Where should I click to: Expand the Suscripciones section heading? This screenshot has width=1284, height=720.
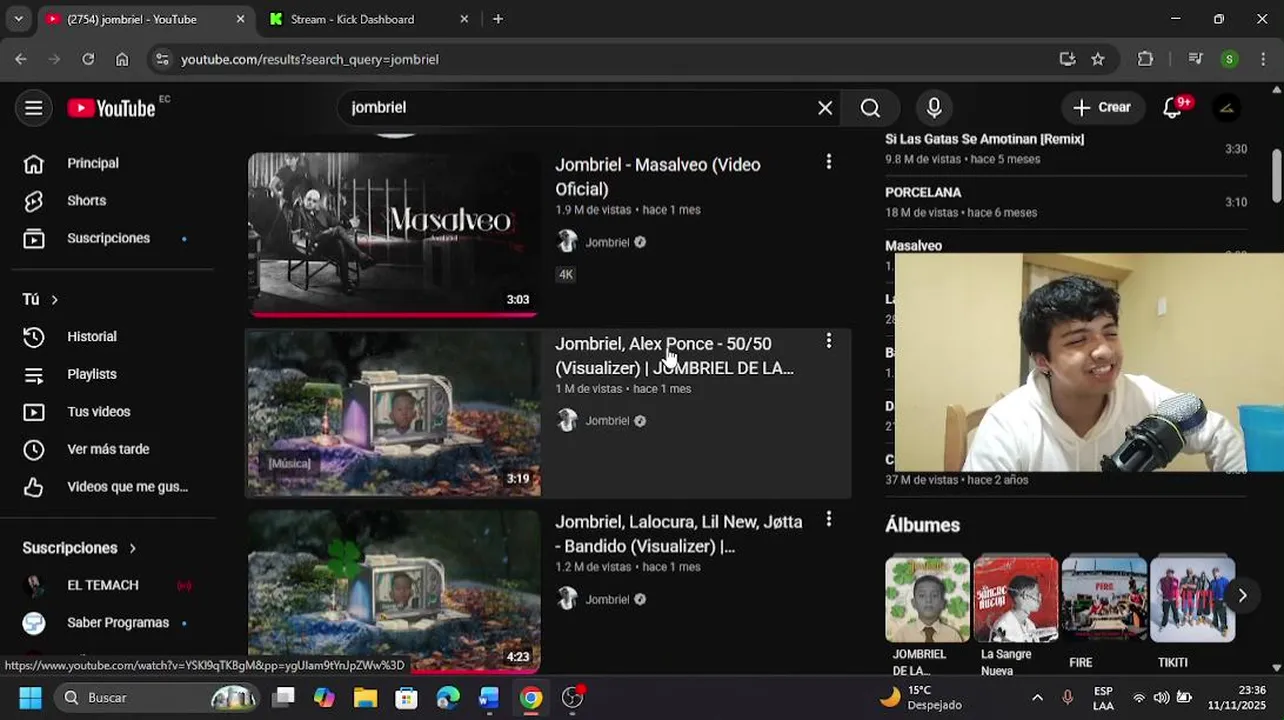(x=80, y=548)
